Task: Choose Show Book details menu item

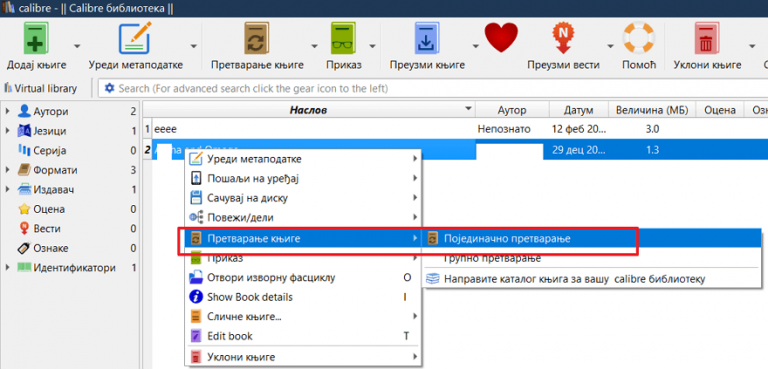Action: [x=303, y=297]
